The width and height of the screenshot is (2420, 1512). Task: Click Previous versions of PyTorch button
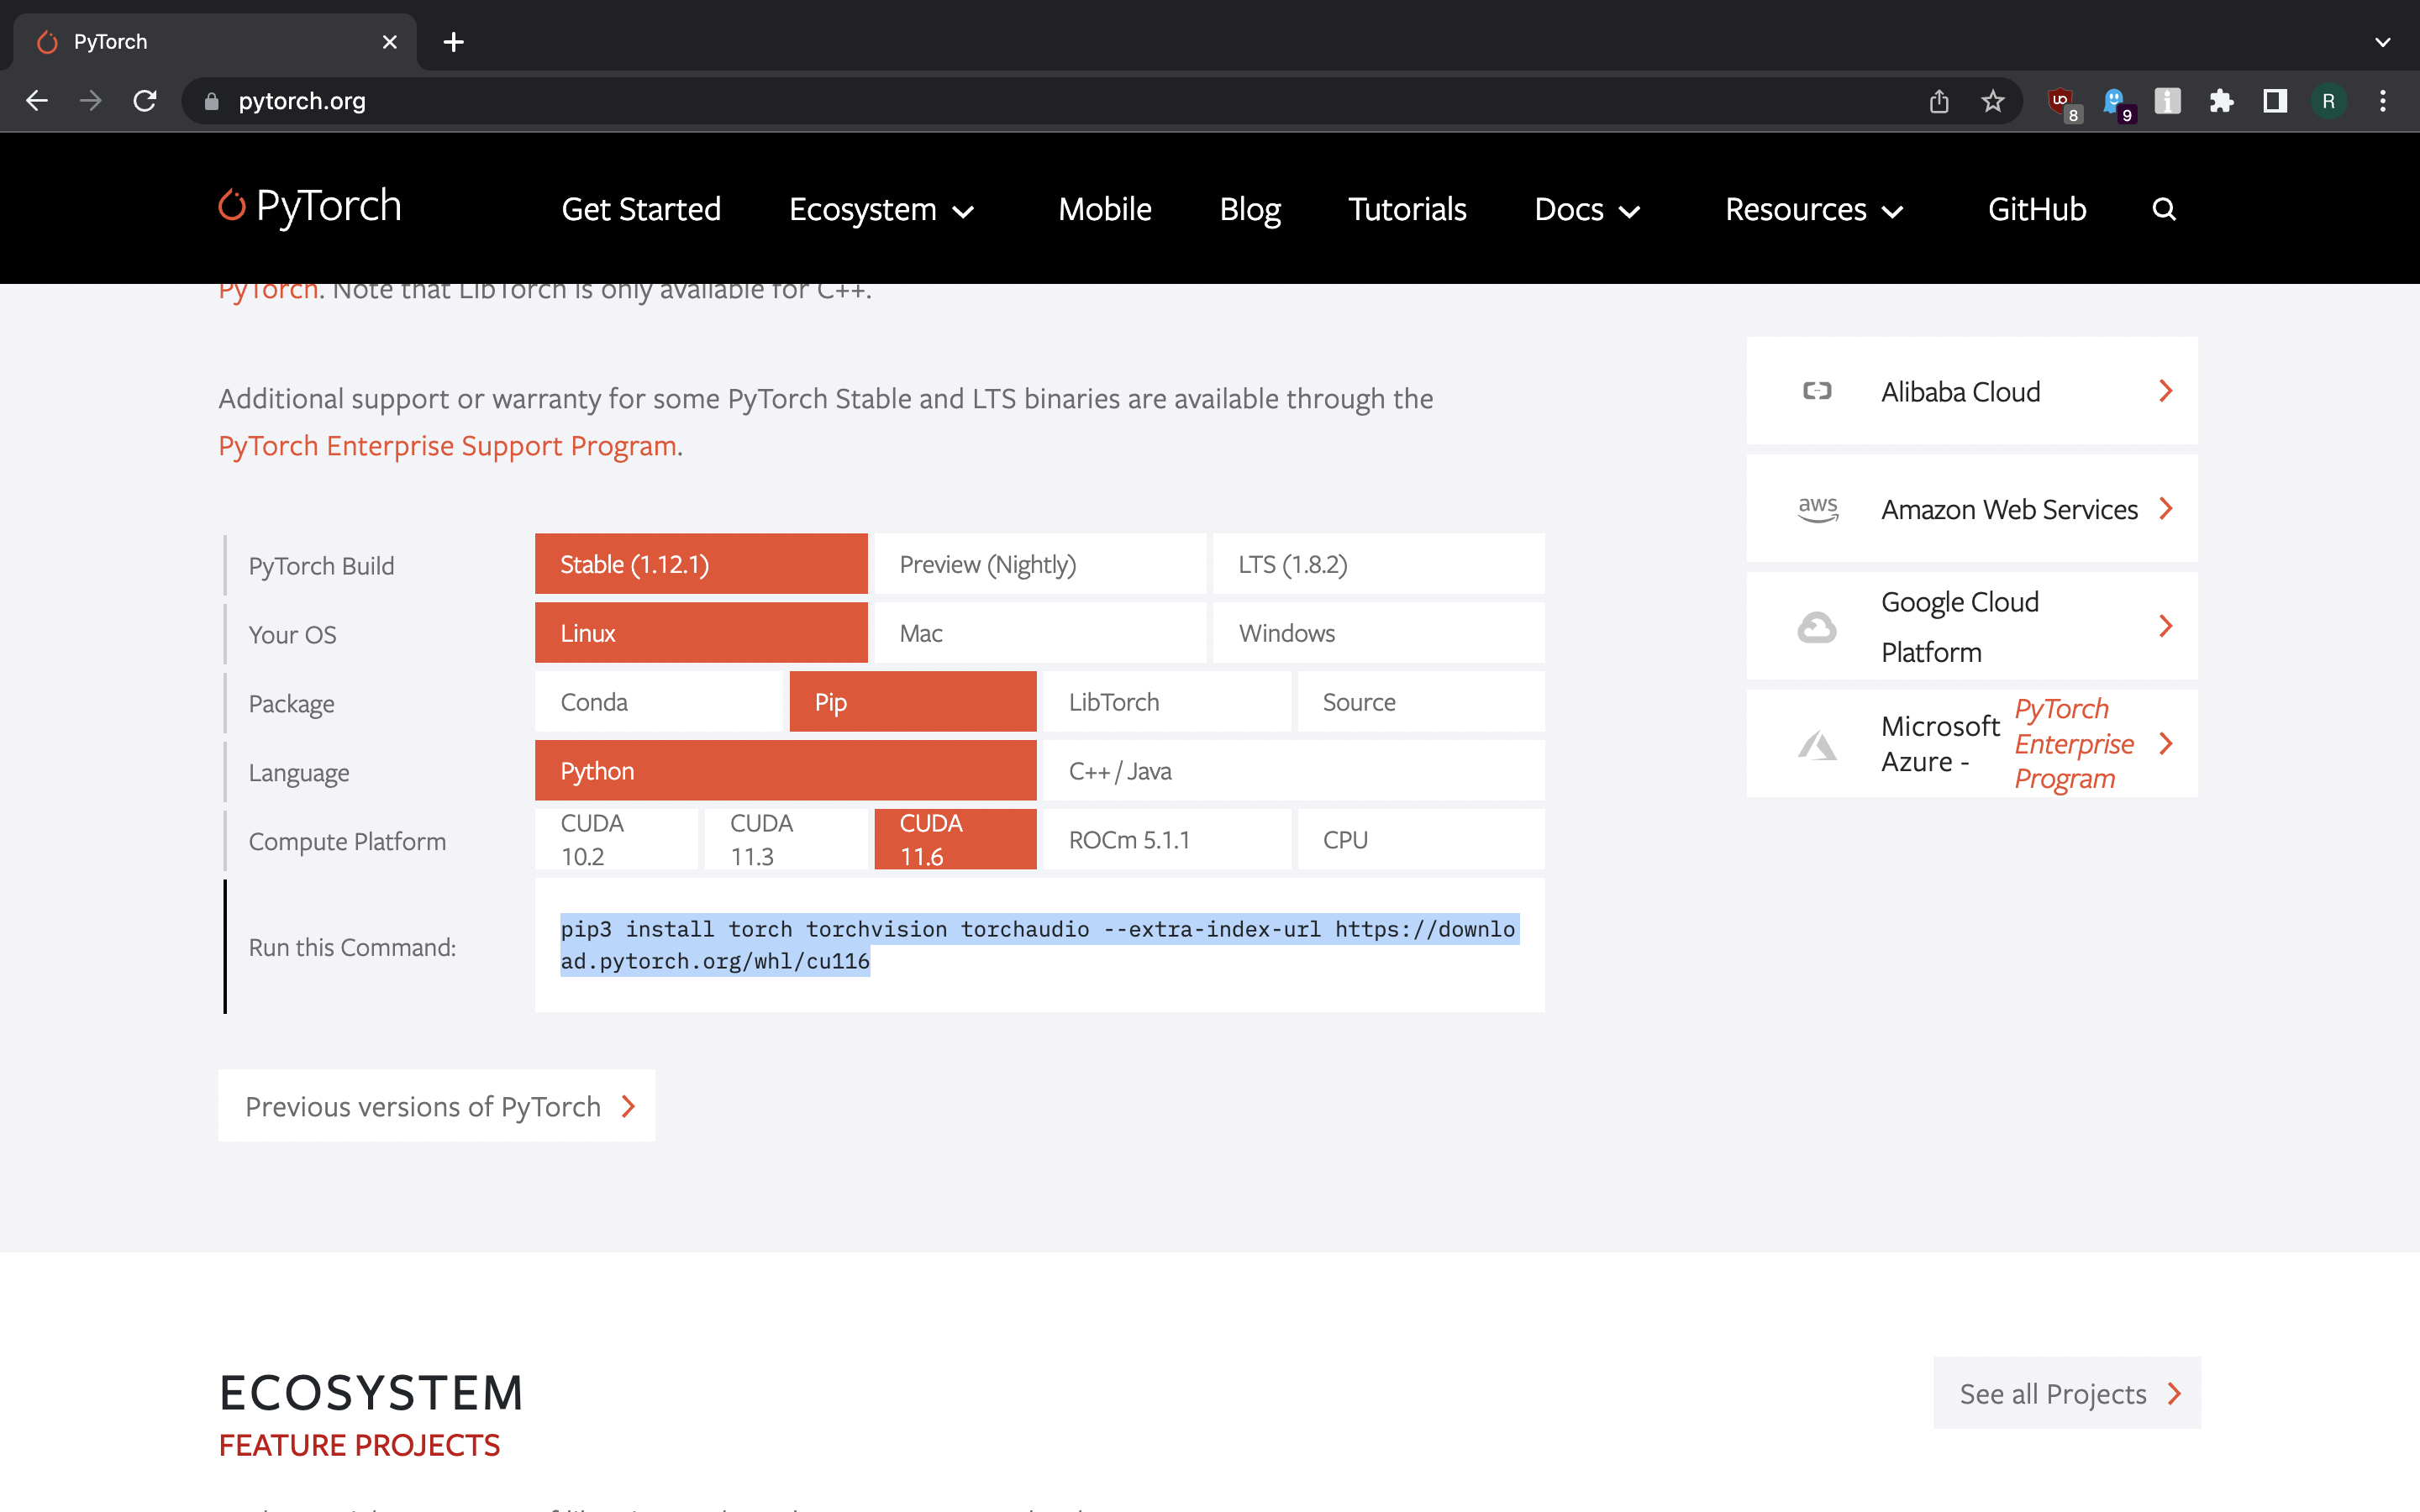pyautogui.click(x=437, y=1106)
